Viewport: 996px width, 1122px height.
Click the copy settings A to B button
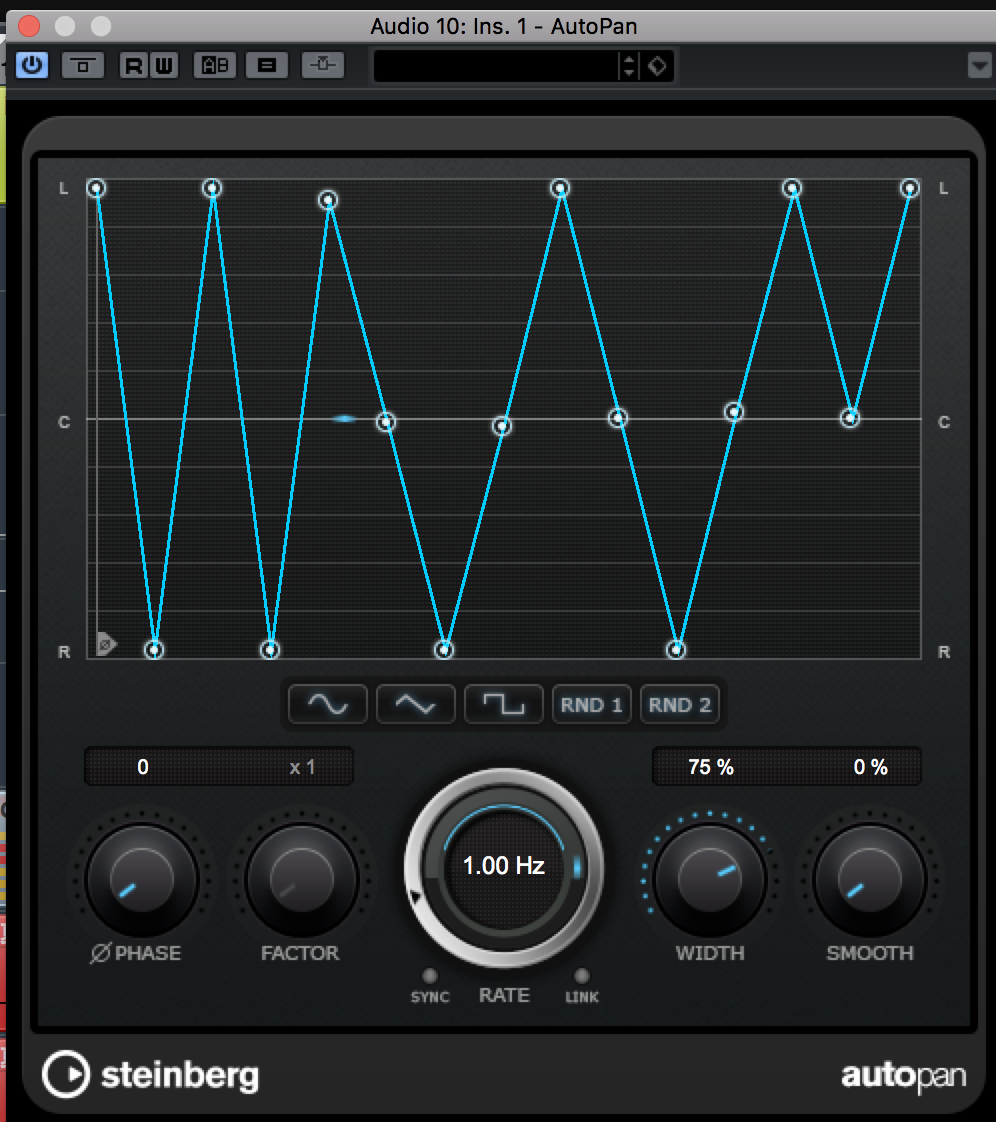coord(267,66)
